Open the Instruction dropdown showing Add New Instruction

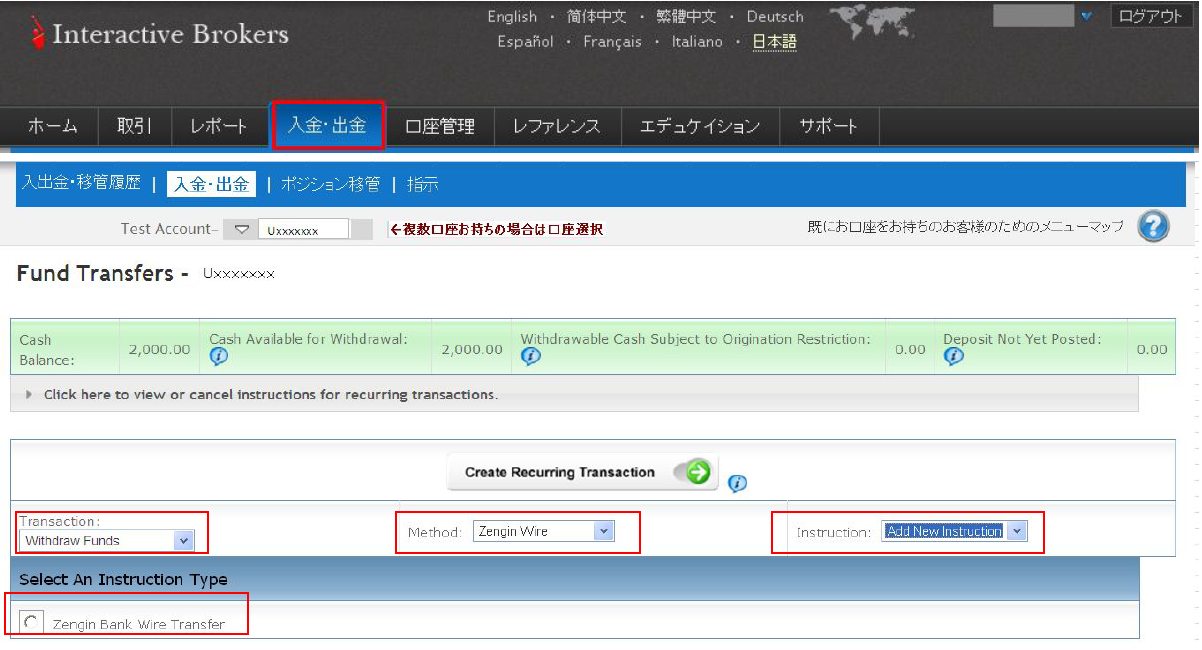[x=954, y=532]
